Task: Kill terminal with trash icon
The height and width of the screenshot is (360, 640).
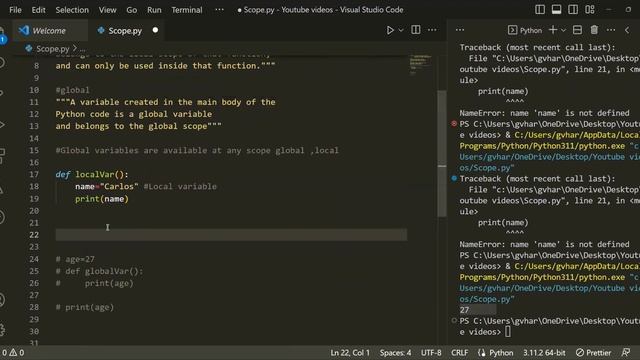Action: click(x=594, y=30)
